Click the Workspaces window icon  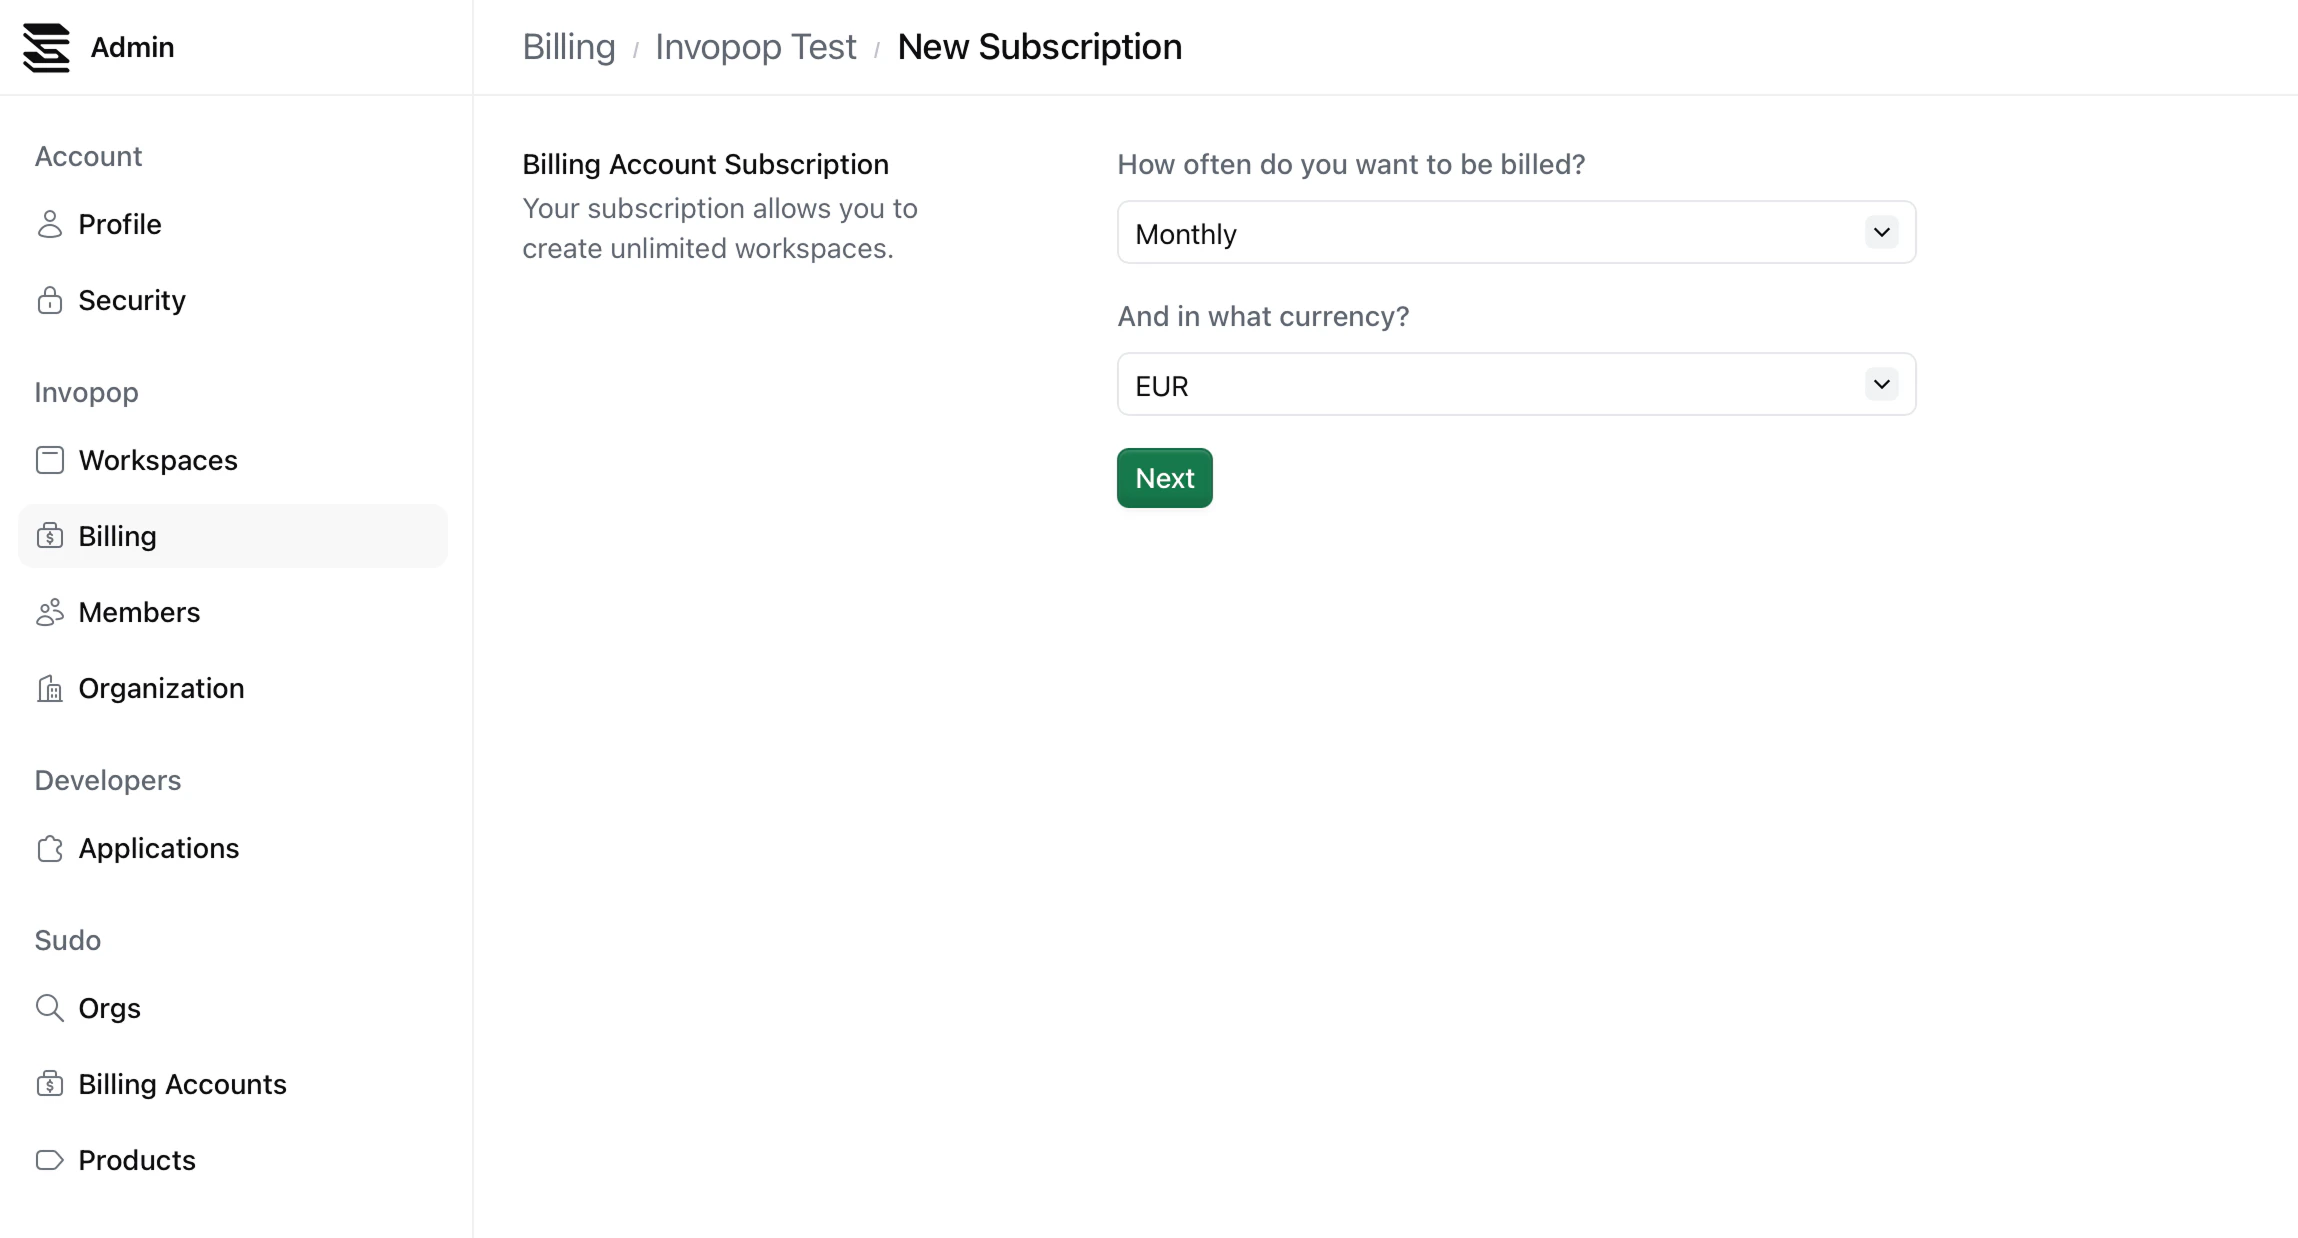[49, 460]
